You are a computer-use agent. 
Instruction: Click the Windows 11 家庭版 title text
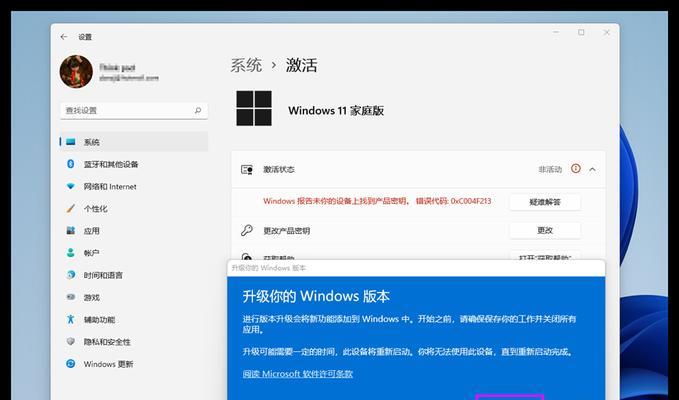pos(336,111)
